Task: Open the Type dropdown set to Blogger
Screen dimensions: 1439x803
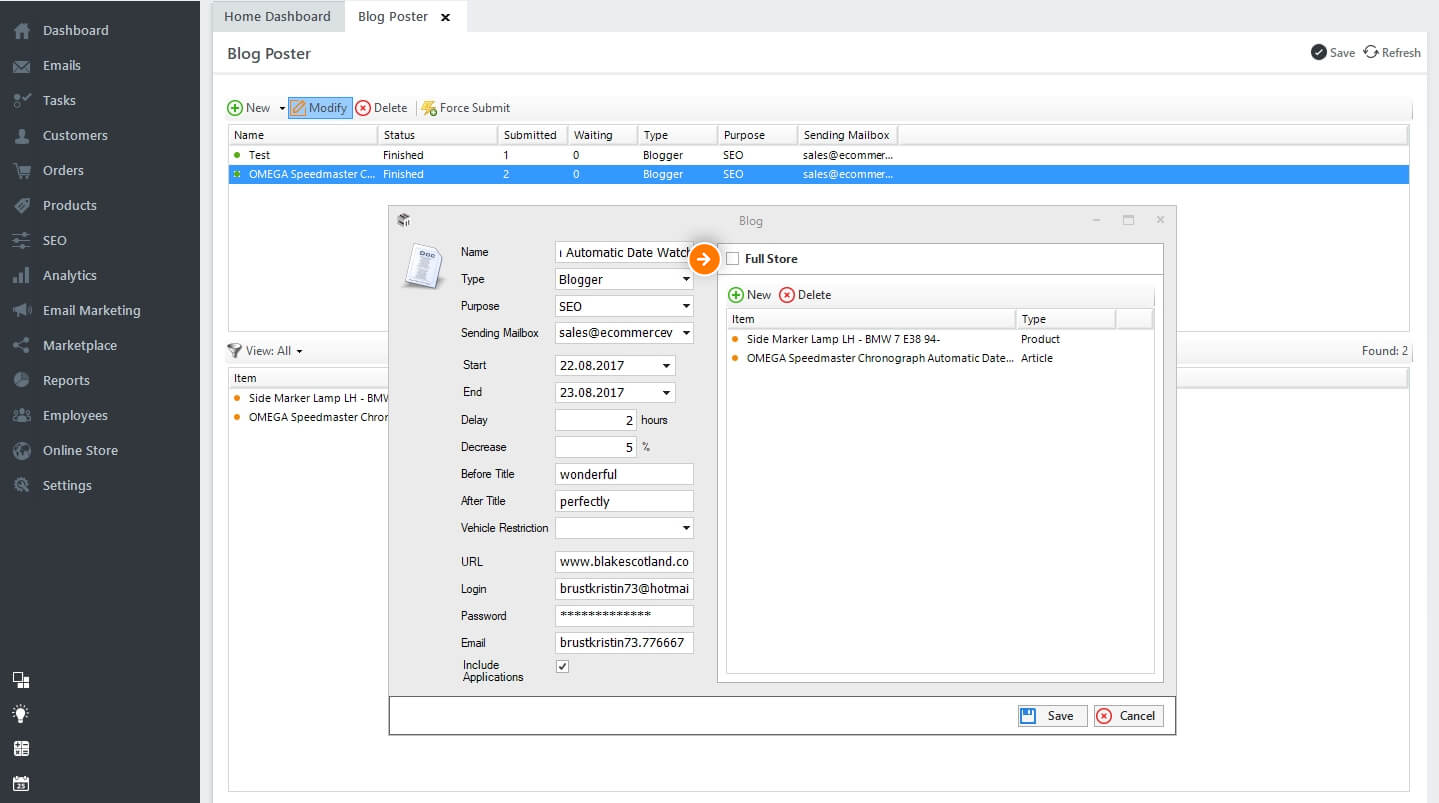Action: coord(624,280)
